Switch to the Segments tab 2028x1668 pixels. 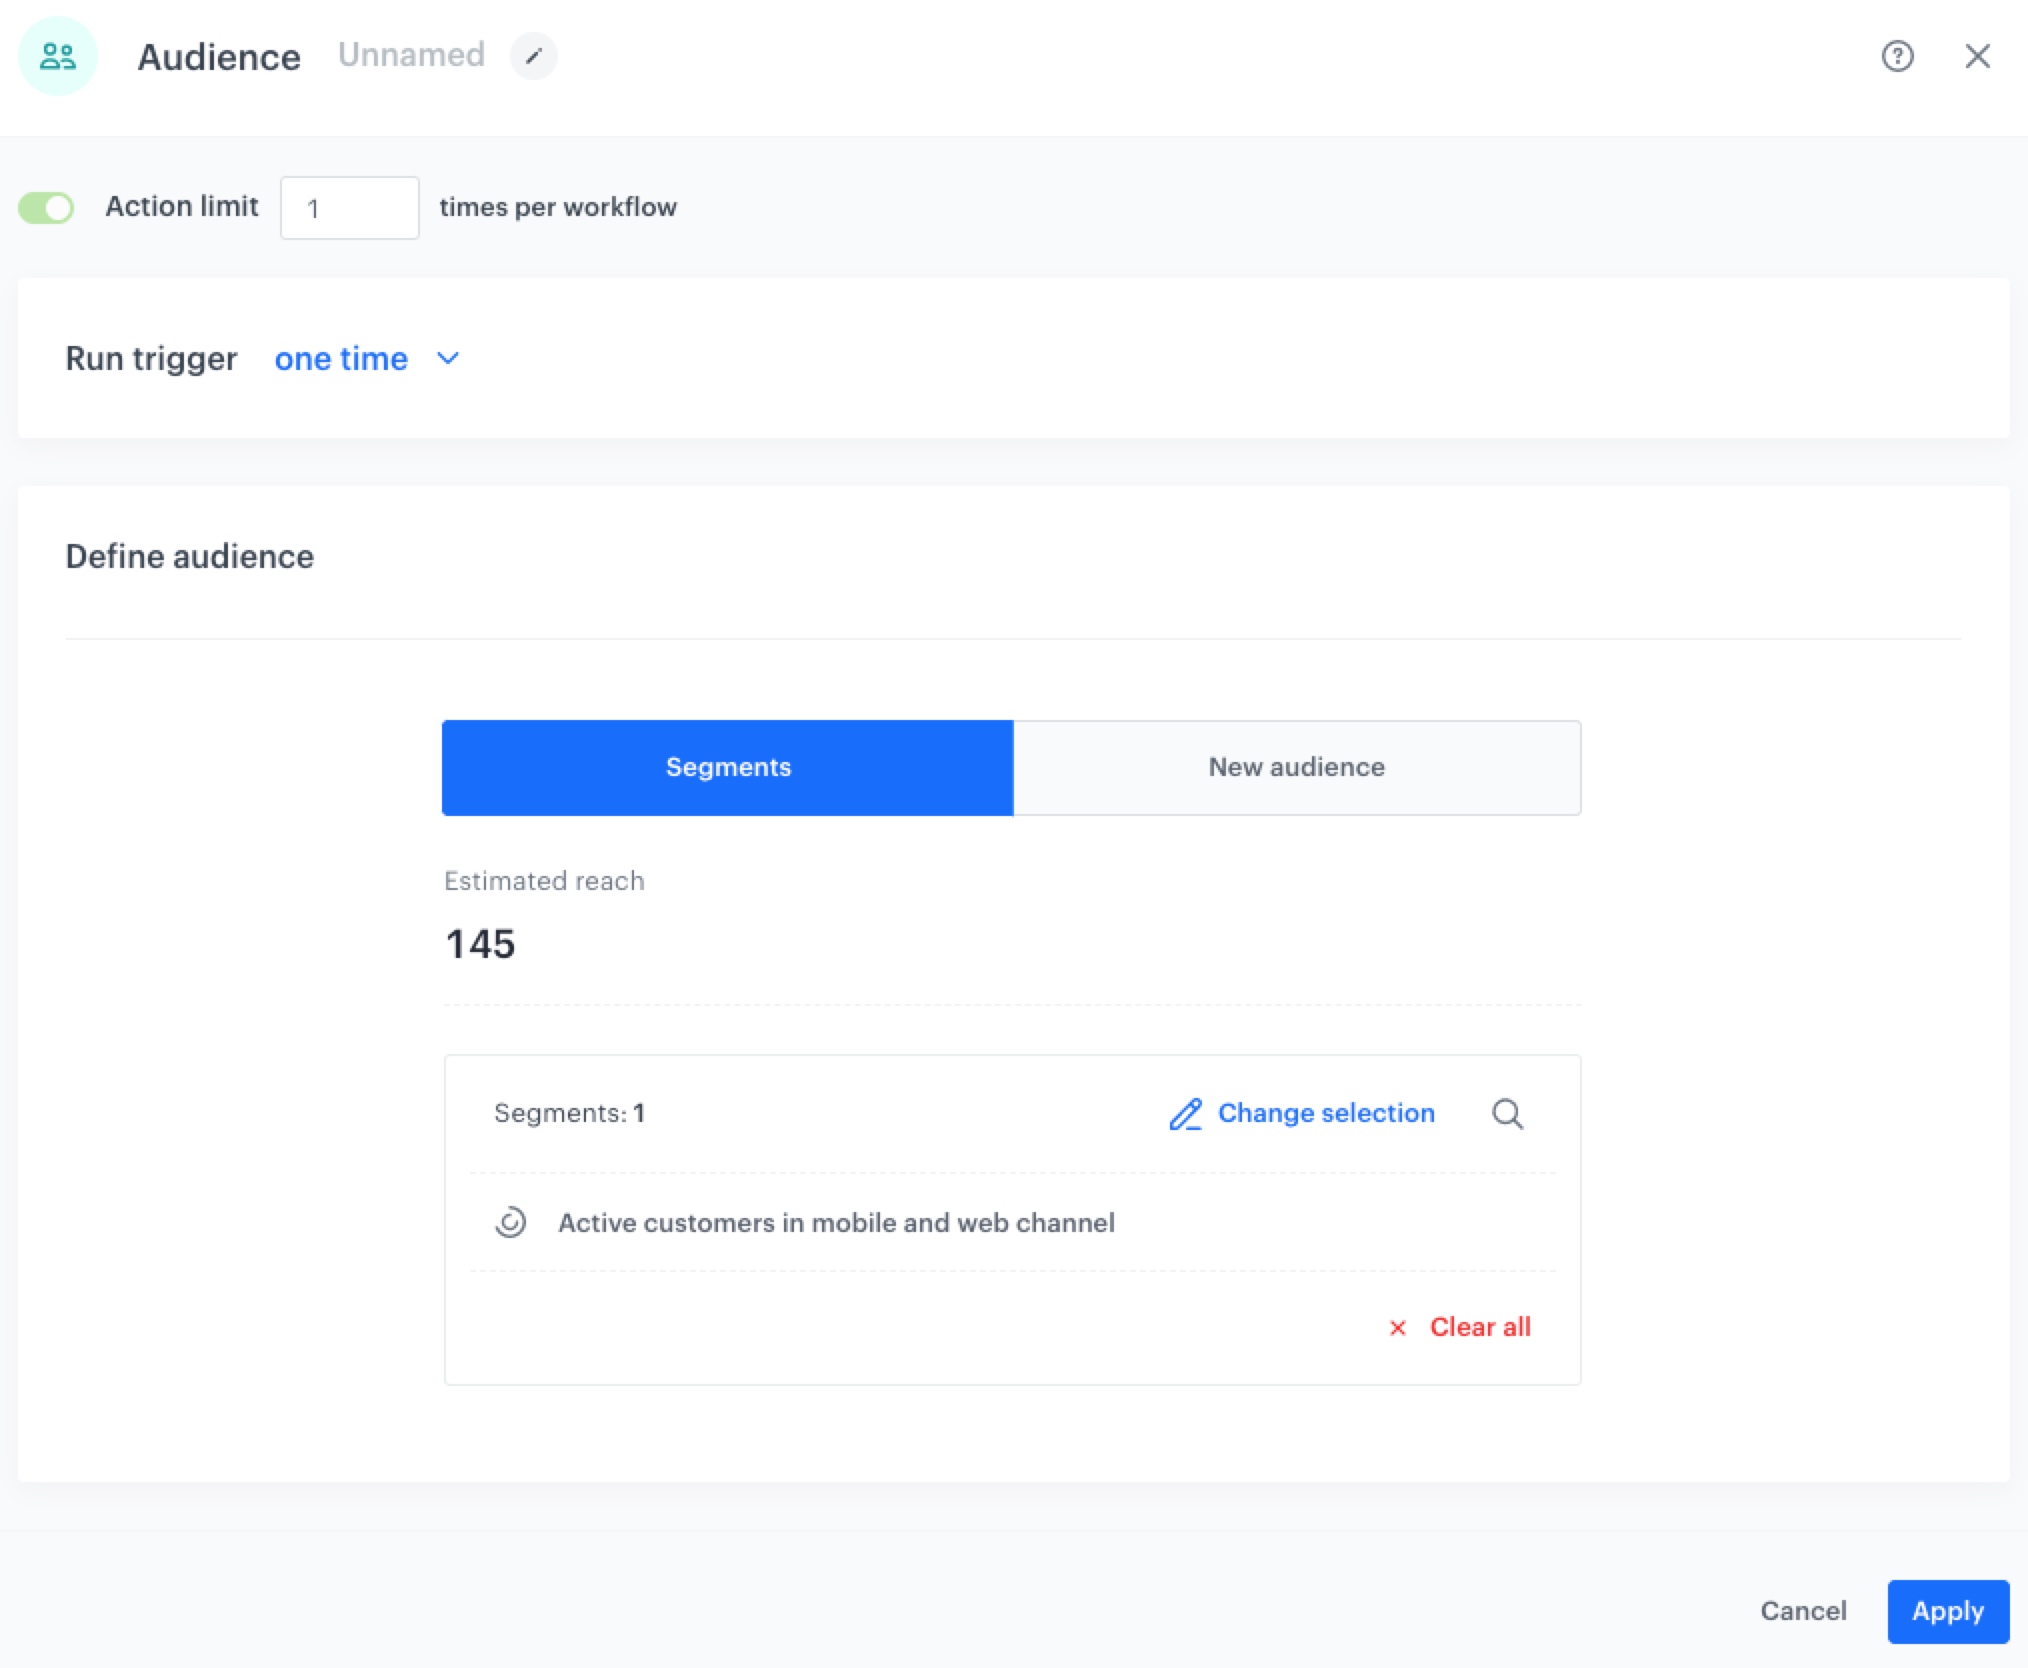[727, 767]
